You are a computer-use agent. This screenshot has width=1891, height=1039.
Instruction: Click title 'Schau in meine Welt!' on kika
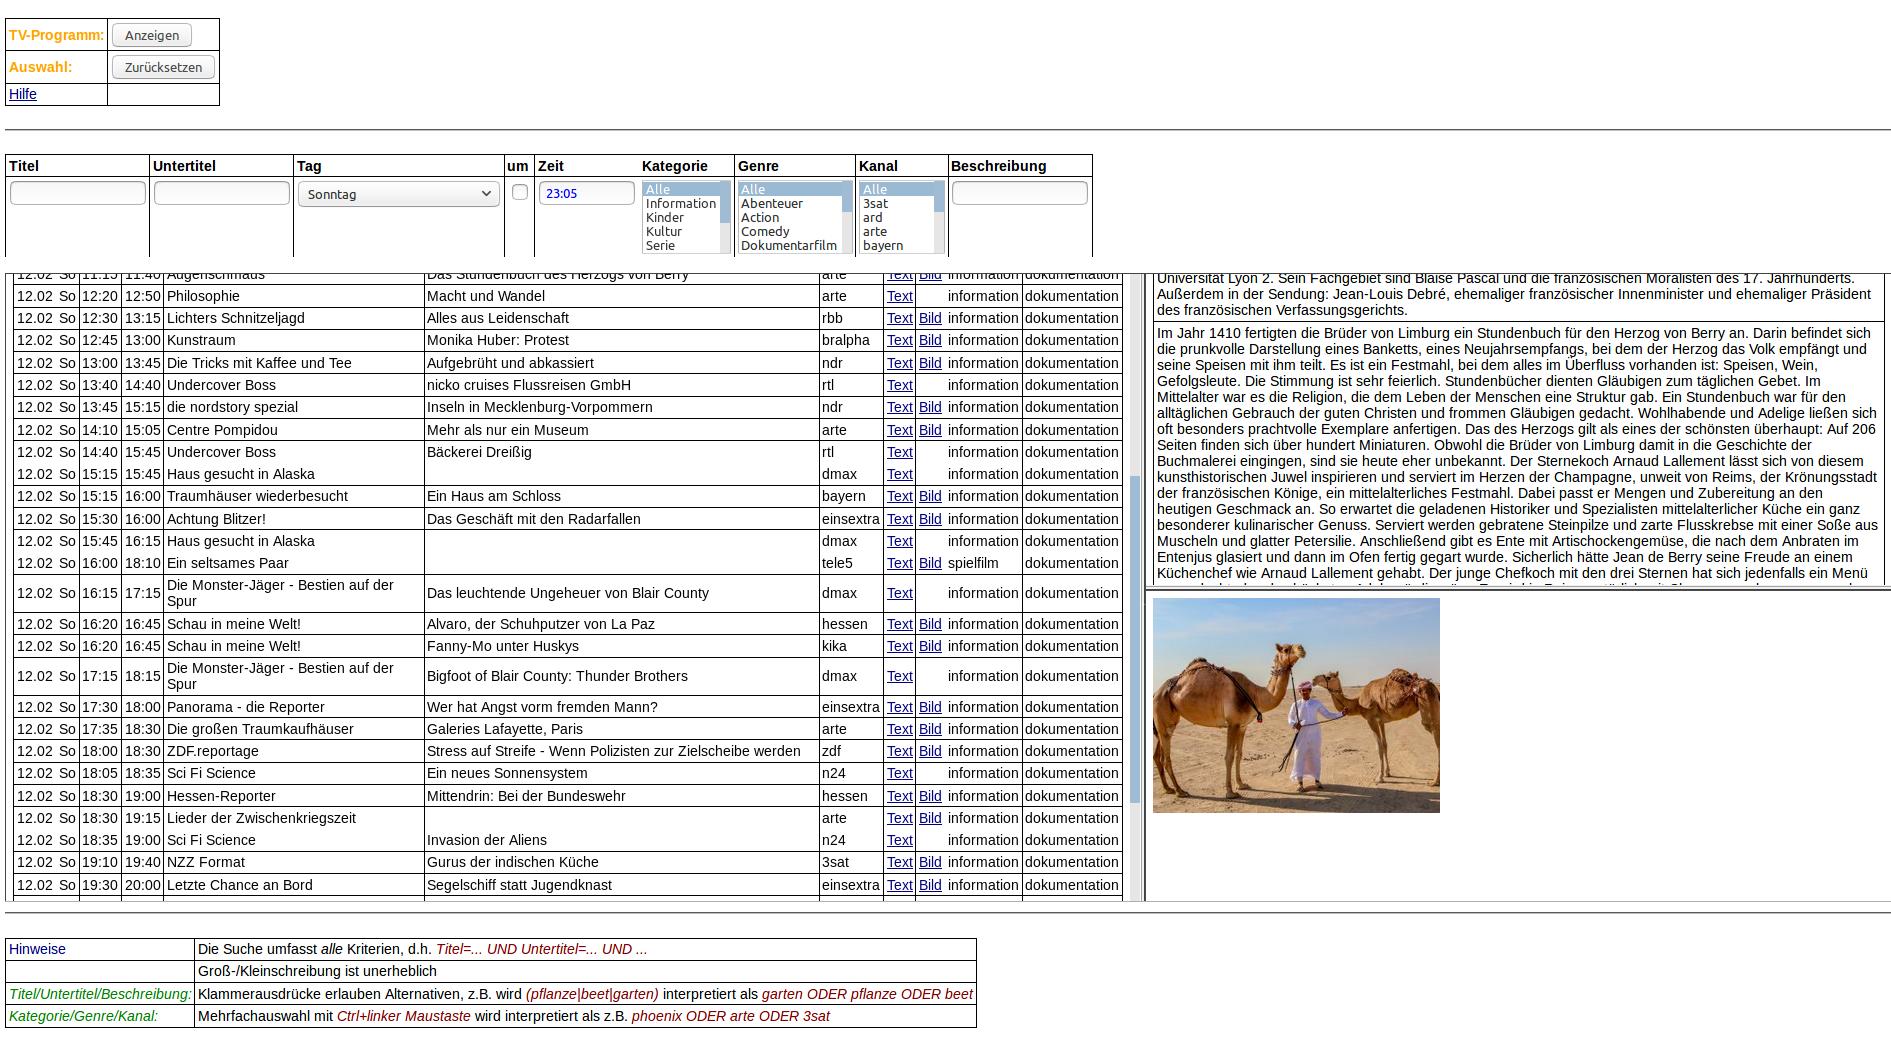point(233,646)
